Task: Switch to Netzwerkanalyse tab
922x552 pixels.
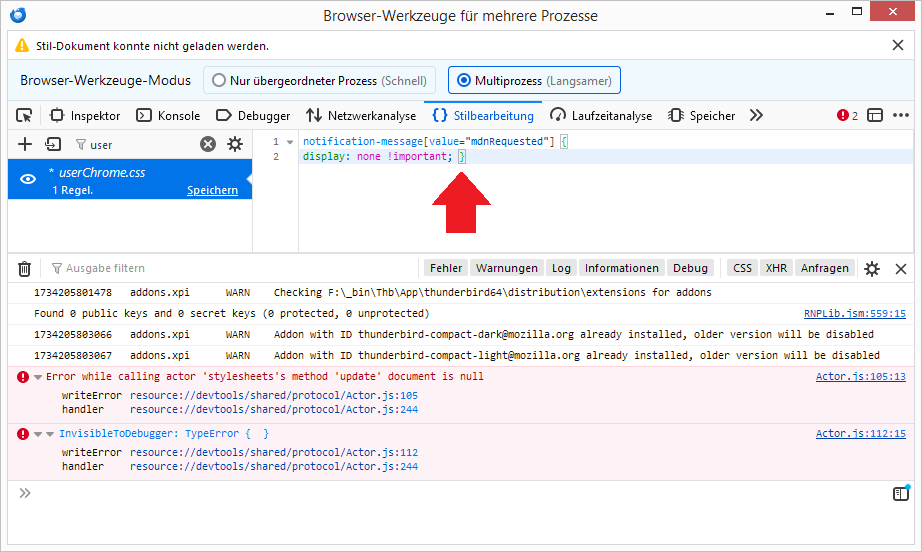Action: click(x=361, y=116)
